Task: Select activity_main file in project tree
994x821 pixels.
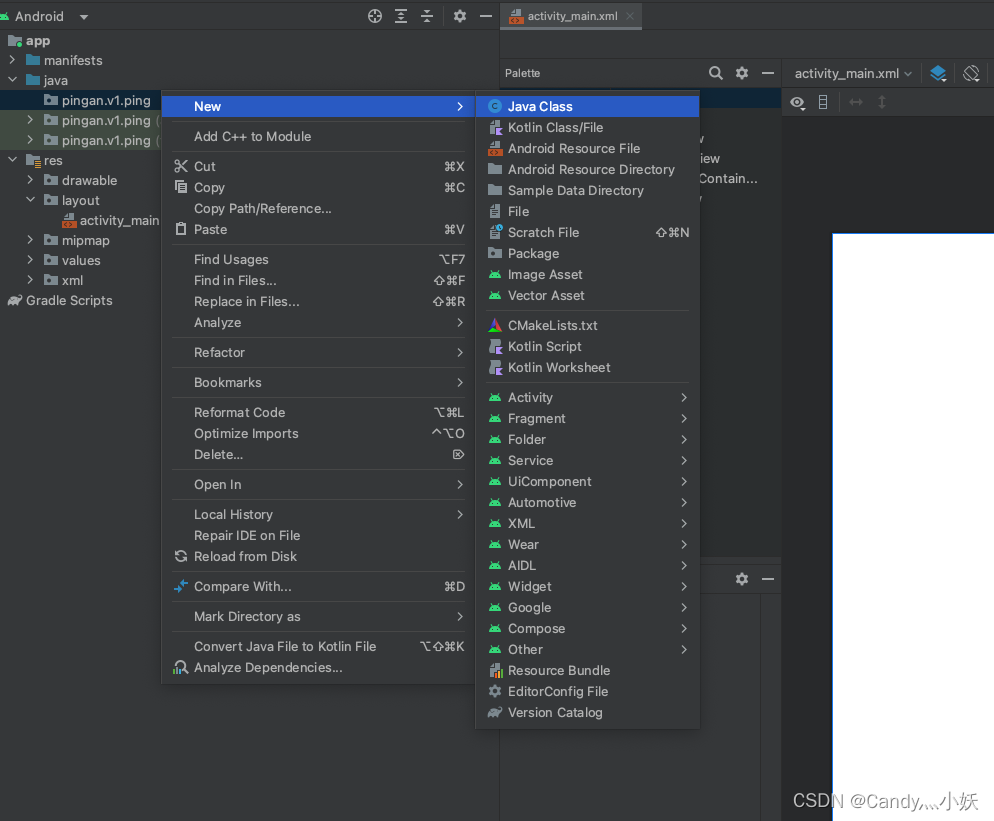Action: pos(110,221)
